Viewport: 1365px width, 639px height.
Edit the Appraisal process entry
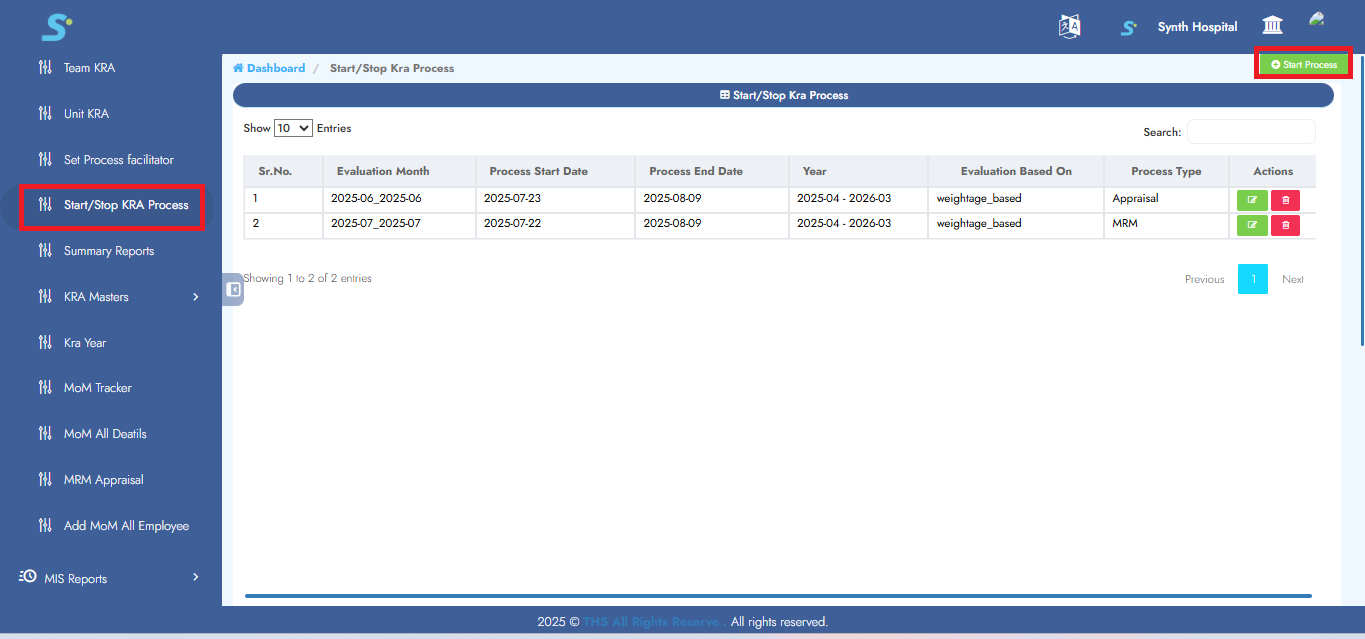click(1252, 199)
